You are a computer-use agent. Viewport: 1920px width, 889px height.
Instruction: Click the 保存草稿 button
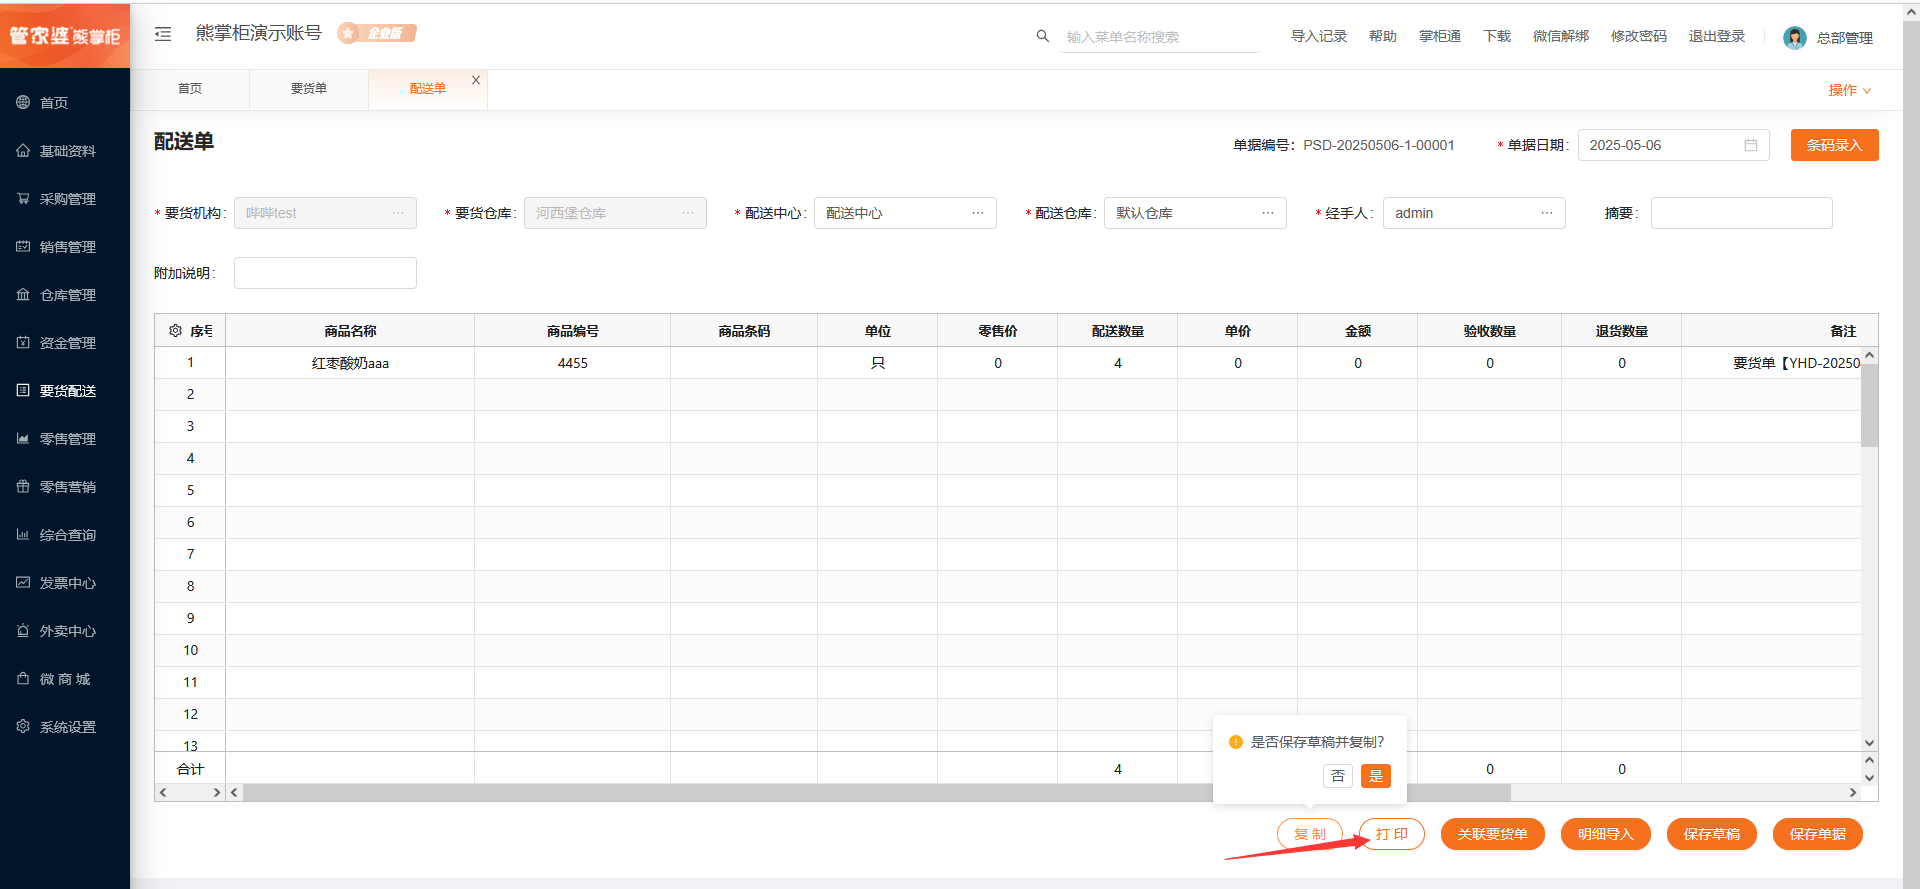click(x=1712, y=834)
